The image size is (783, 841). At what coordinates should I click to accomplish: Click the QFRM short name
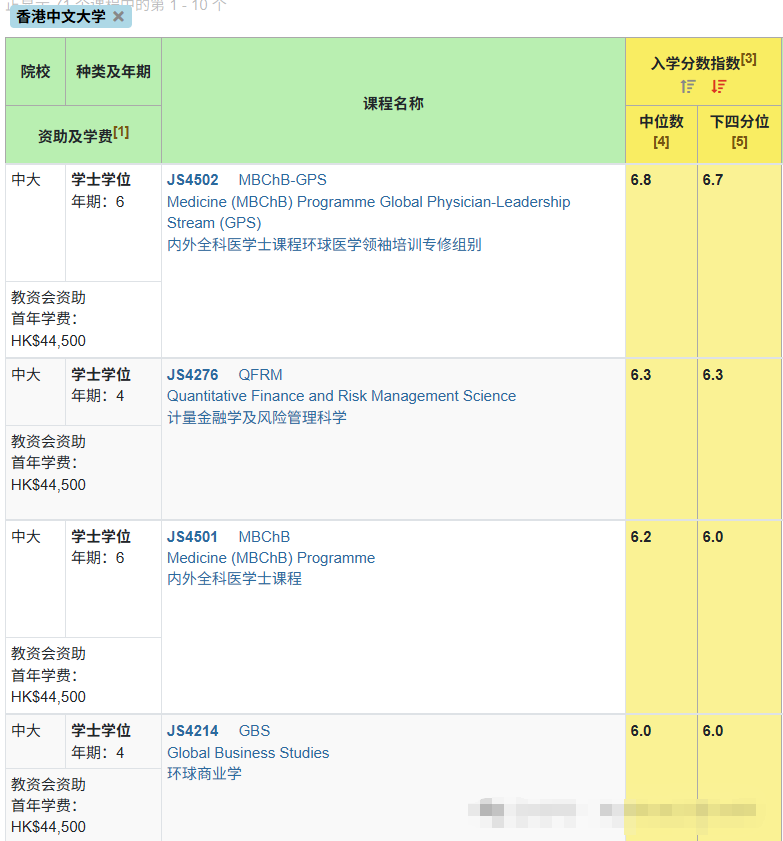pos(260,374)
